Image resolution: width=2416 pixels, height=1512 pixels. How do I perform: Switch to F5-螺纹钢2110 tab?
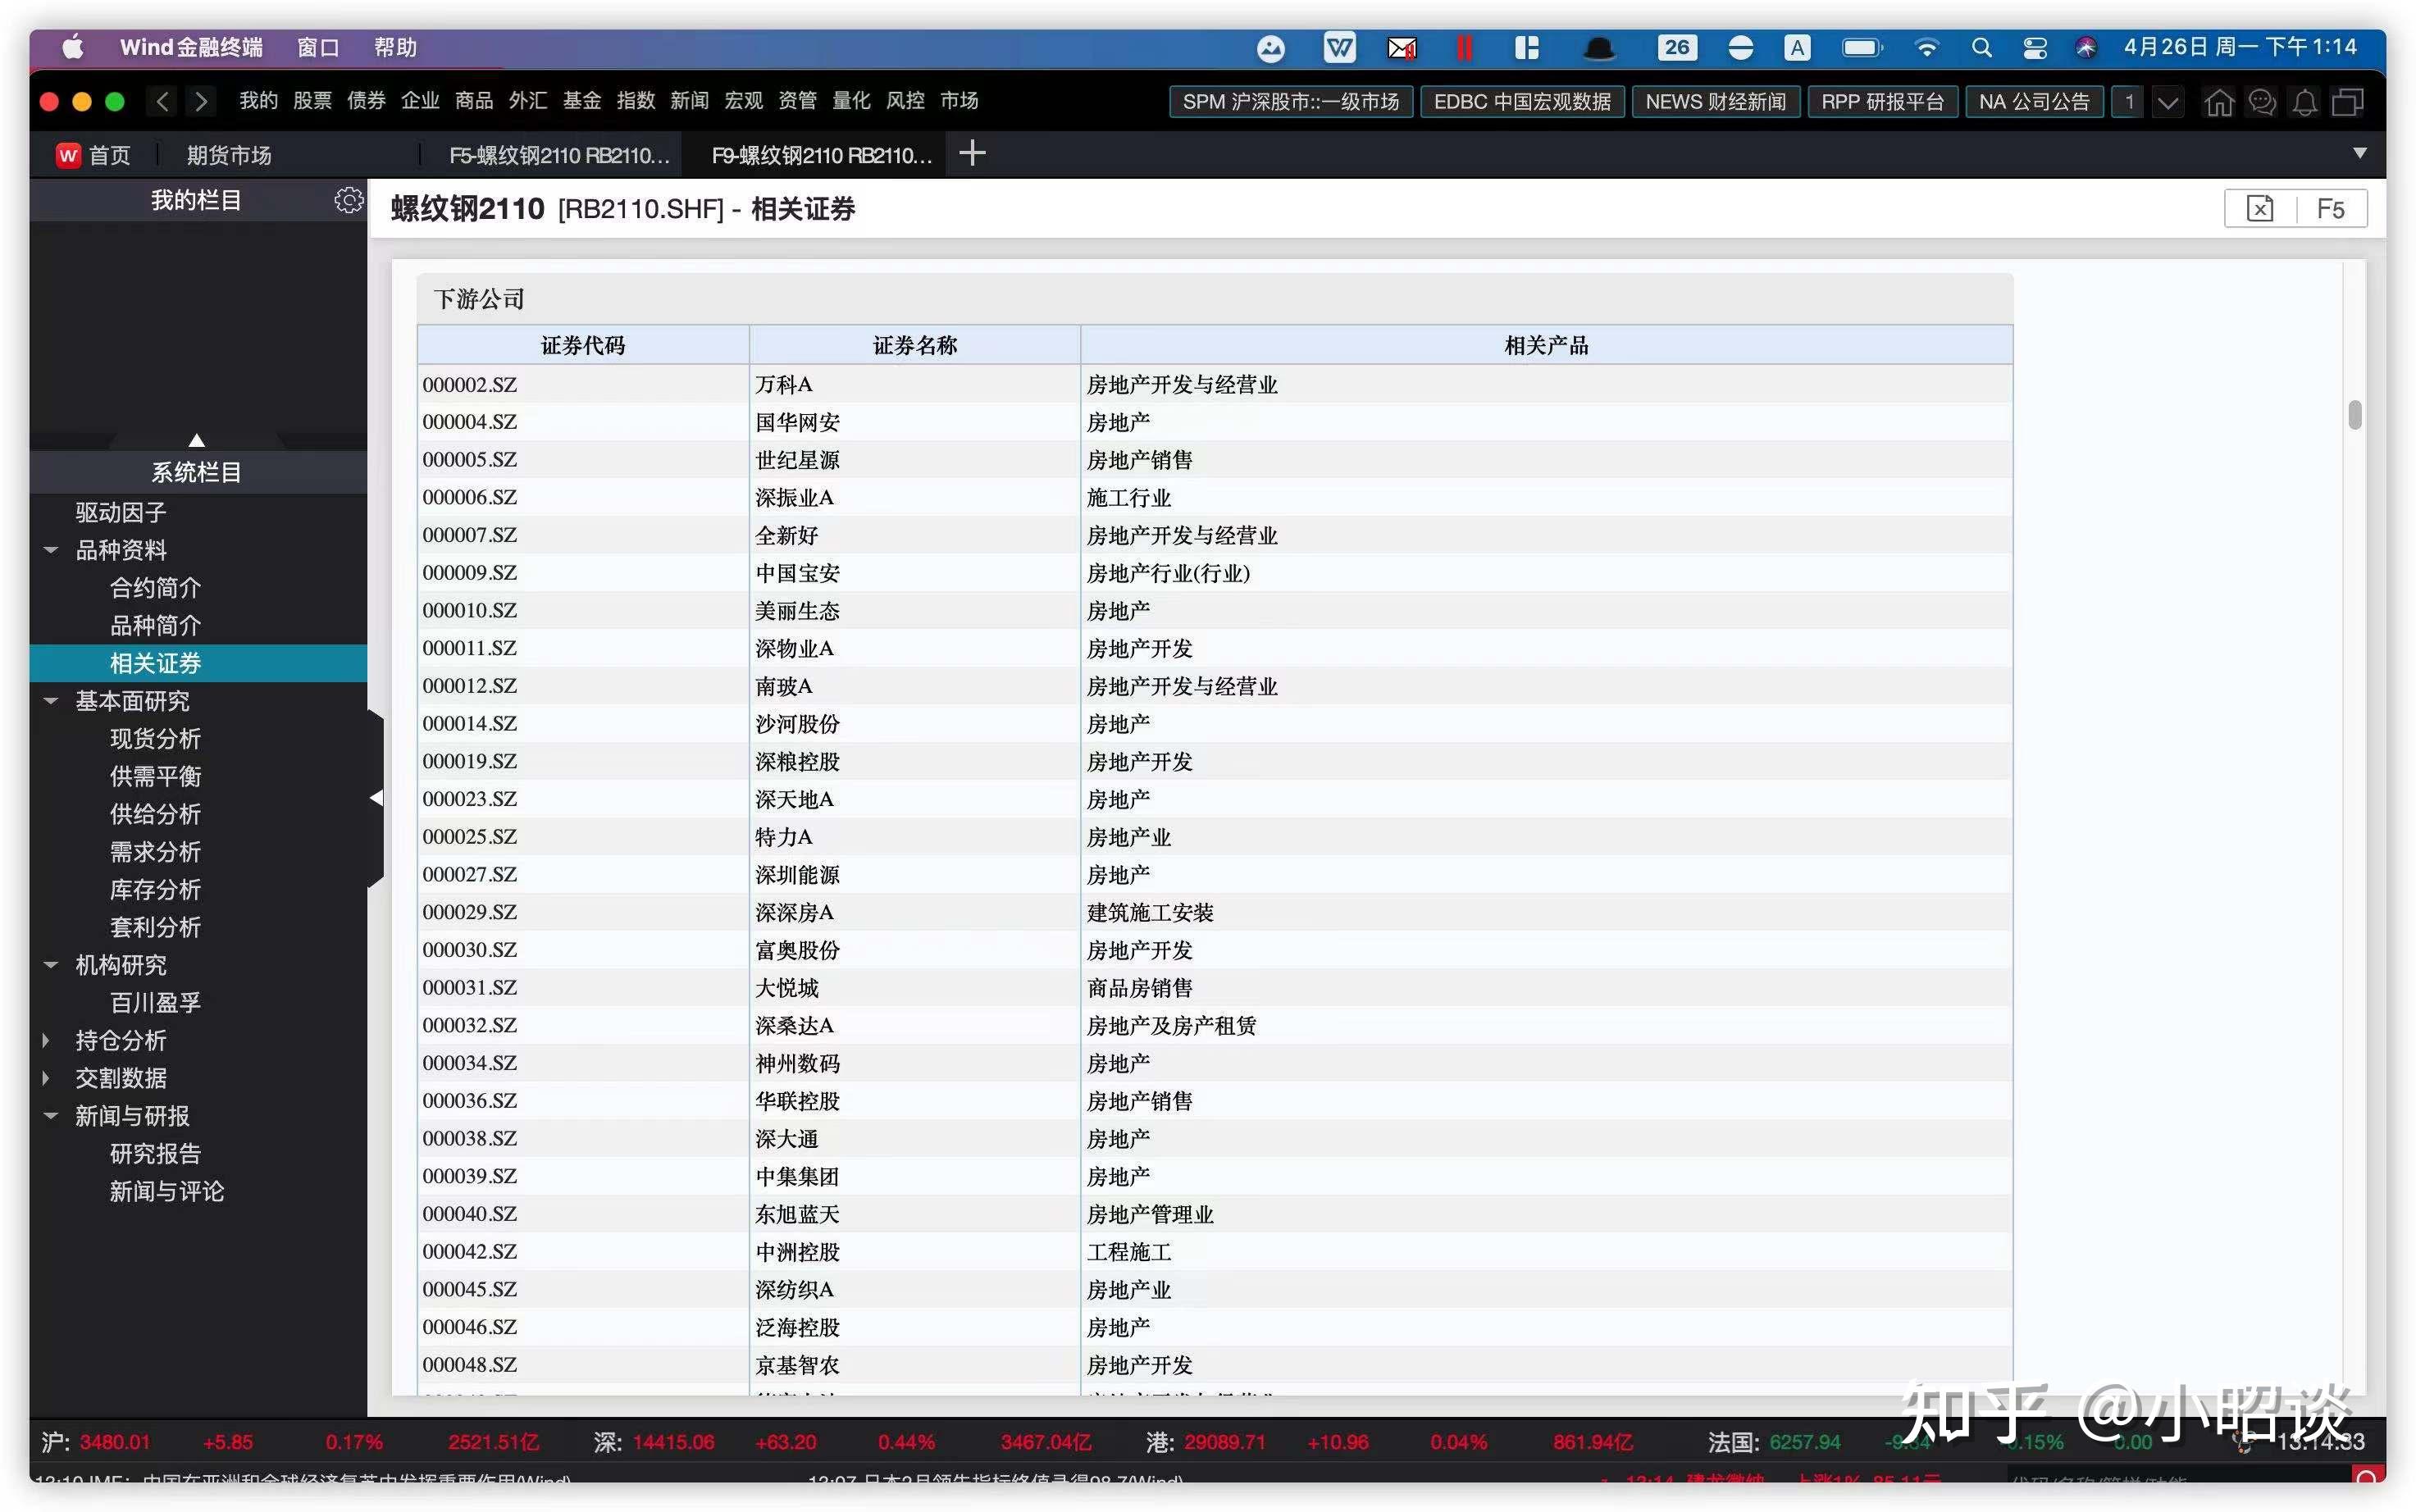click(559, 155)
